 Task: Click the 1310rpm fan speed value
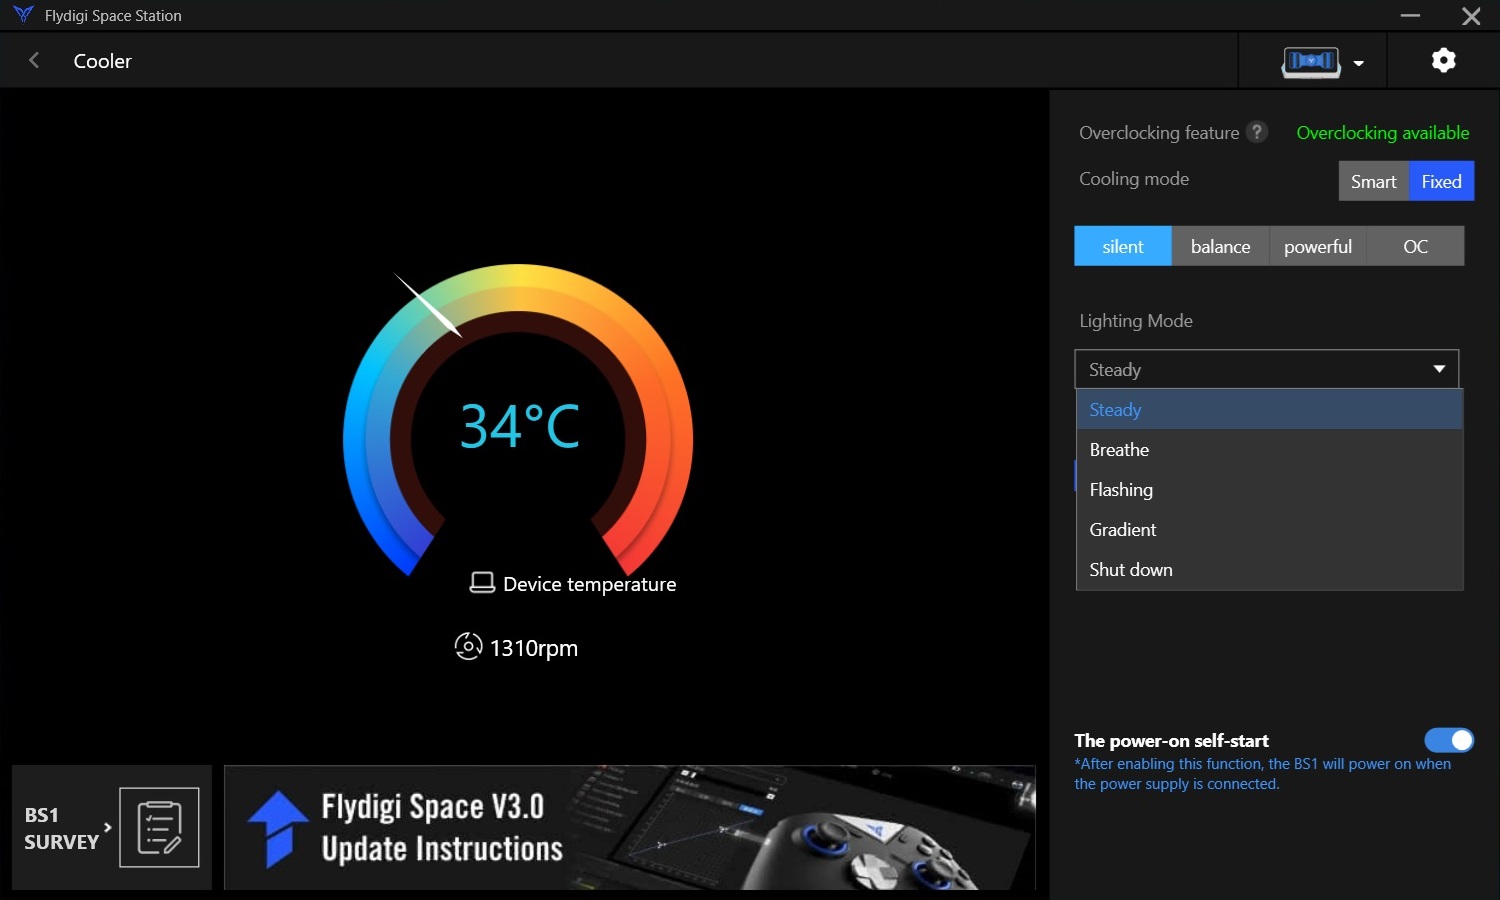[534, 648]
